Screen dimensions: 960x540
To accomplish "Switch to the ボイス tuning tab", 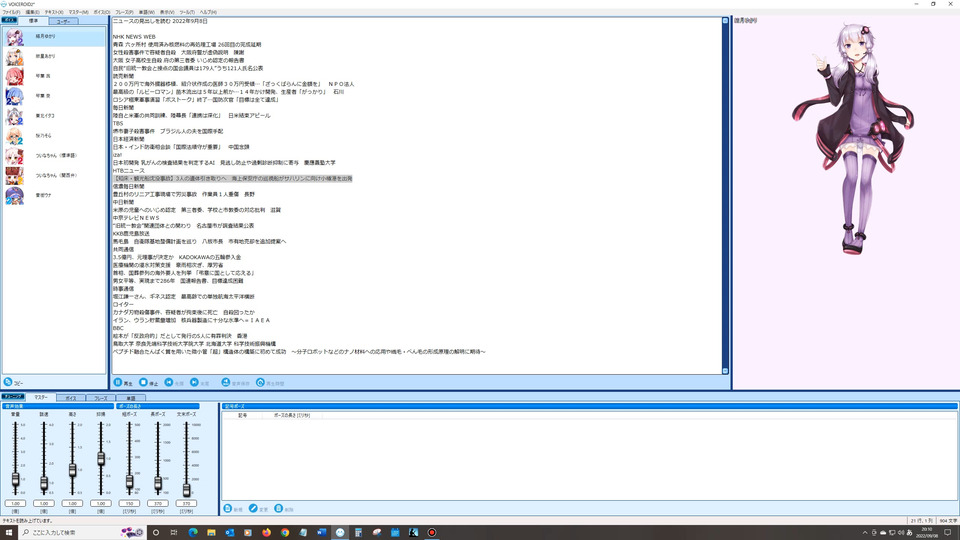I will 71,398.
